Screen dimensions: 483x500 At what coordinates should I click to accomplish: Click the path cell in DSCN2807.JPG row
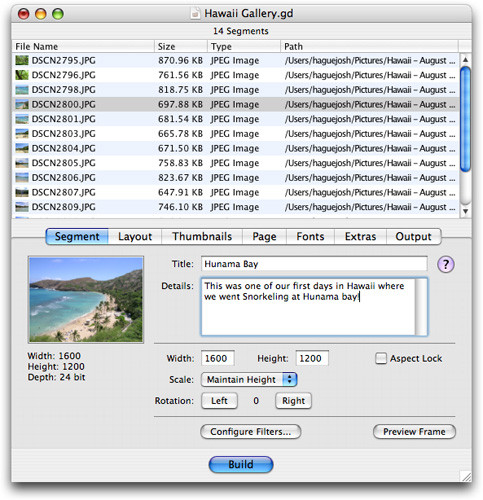(x=370, y=192)
